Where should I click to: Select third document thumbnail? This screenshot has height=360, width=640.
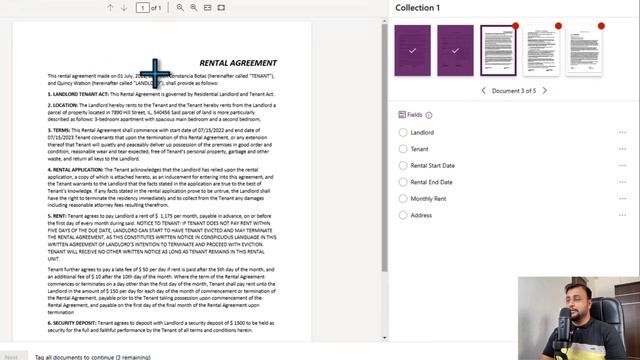pos(498,51)
